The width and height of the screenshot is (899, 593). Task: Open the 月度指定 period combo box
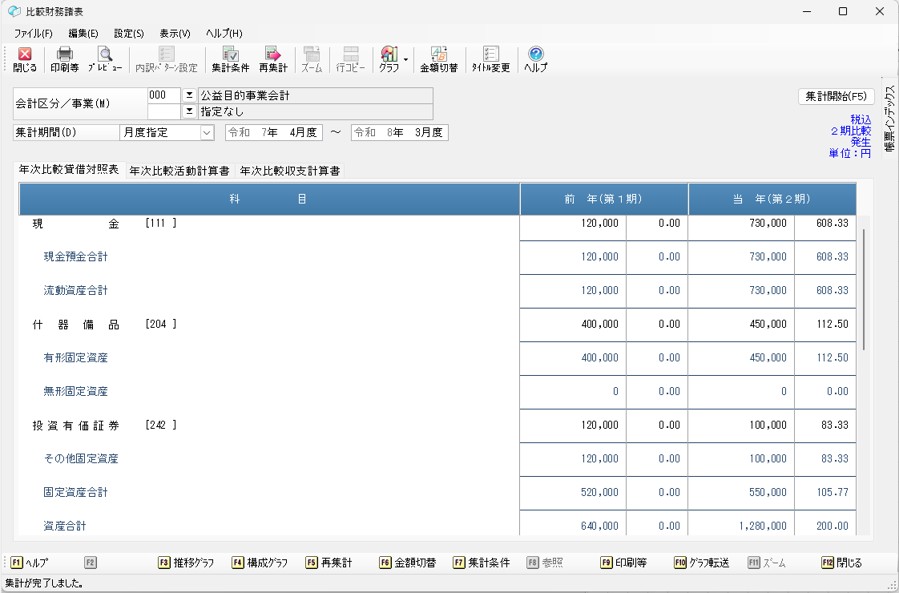point(207,132)
